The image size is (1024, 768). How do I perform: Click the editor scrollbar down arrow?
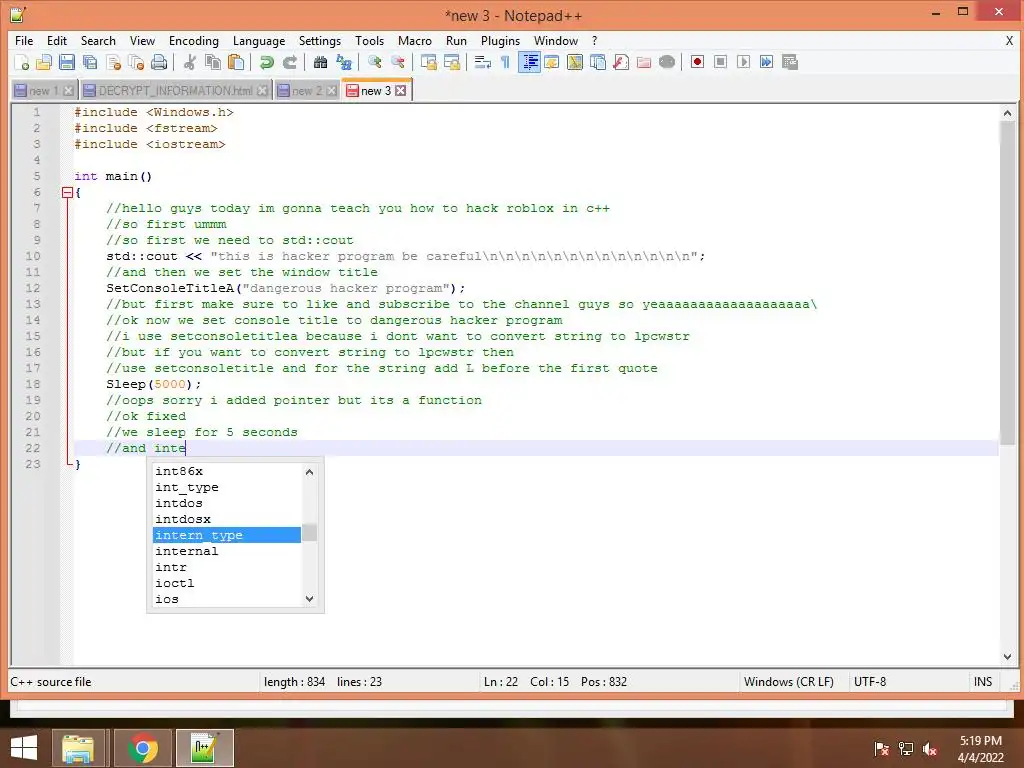[1007, 656]
